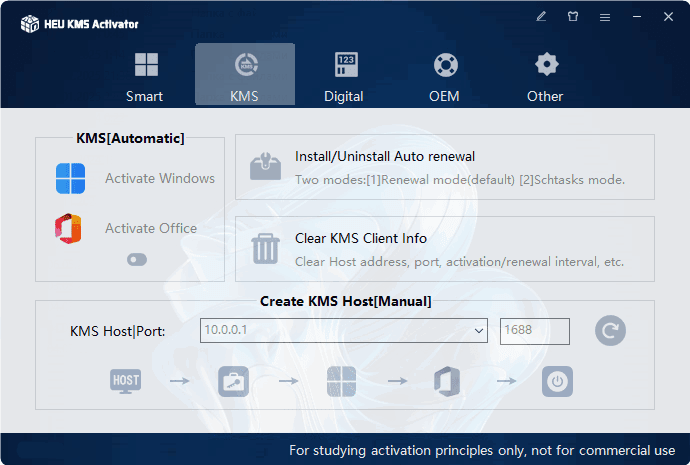The width and height of the screenshot is (690, 465).
Task: Open the Smart activation tab
Action: [144, 76]
